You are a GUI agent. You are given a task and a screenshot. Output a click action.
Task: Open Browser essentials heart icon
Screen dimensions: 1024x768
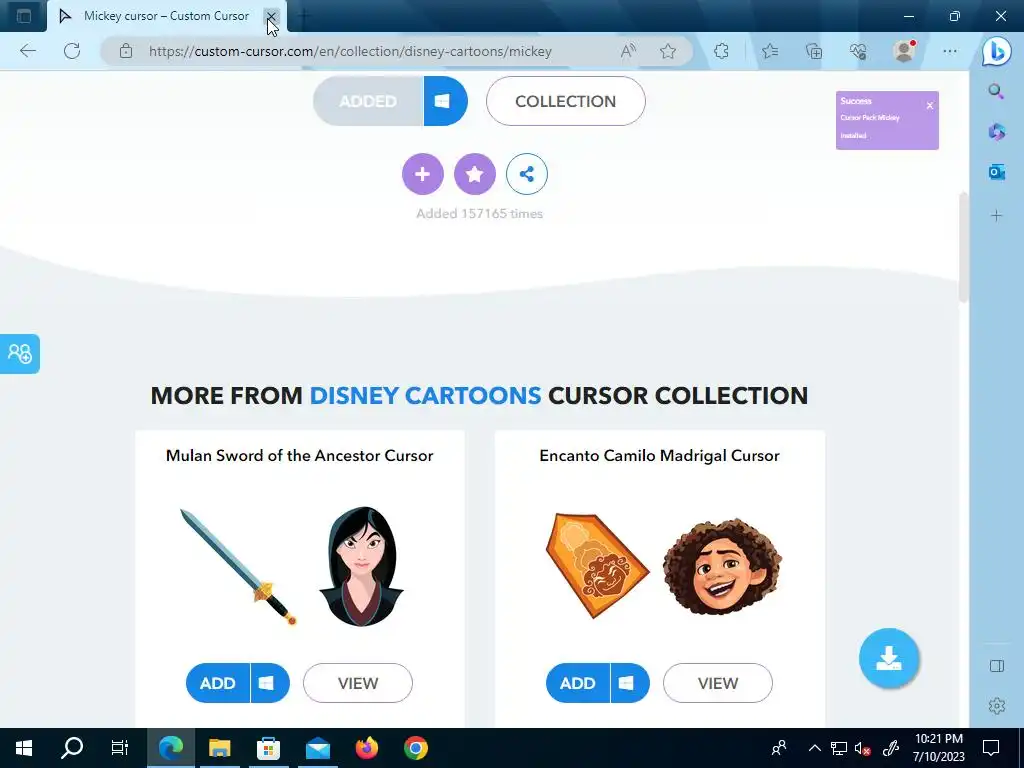[858, 51]
